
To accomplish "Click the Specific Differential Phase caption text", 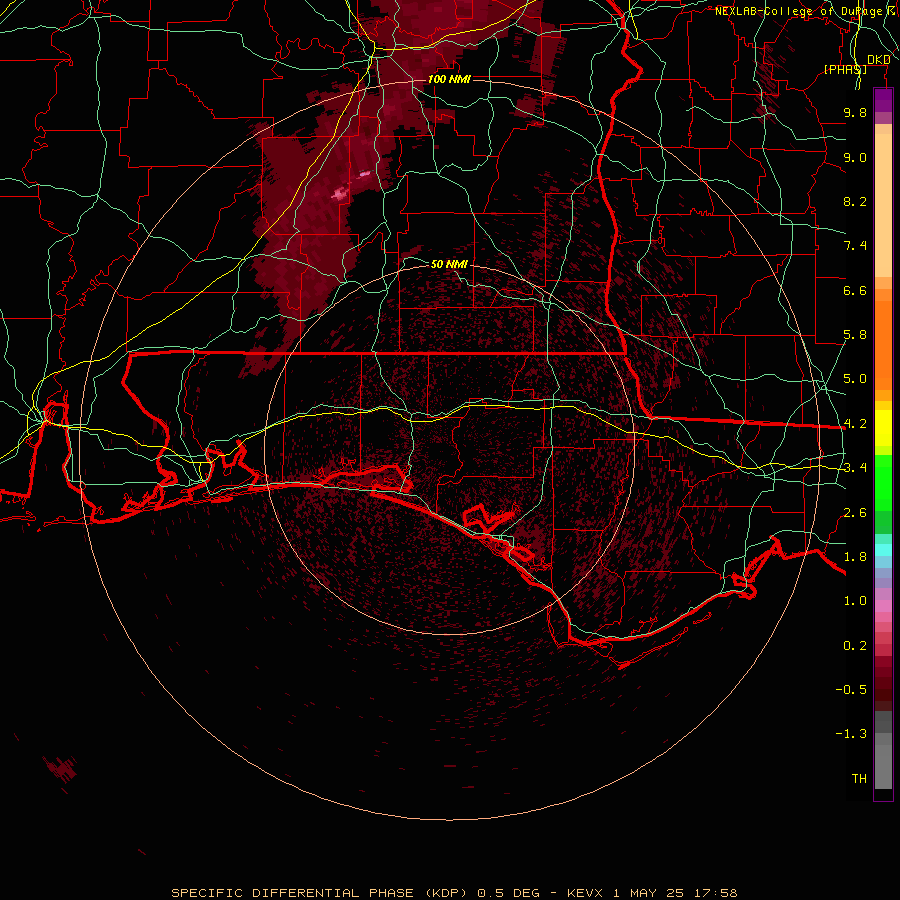I will coord(454,893).
